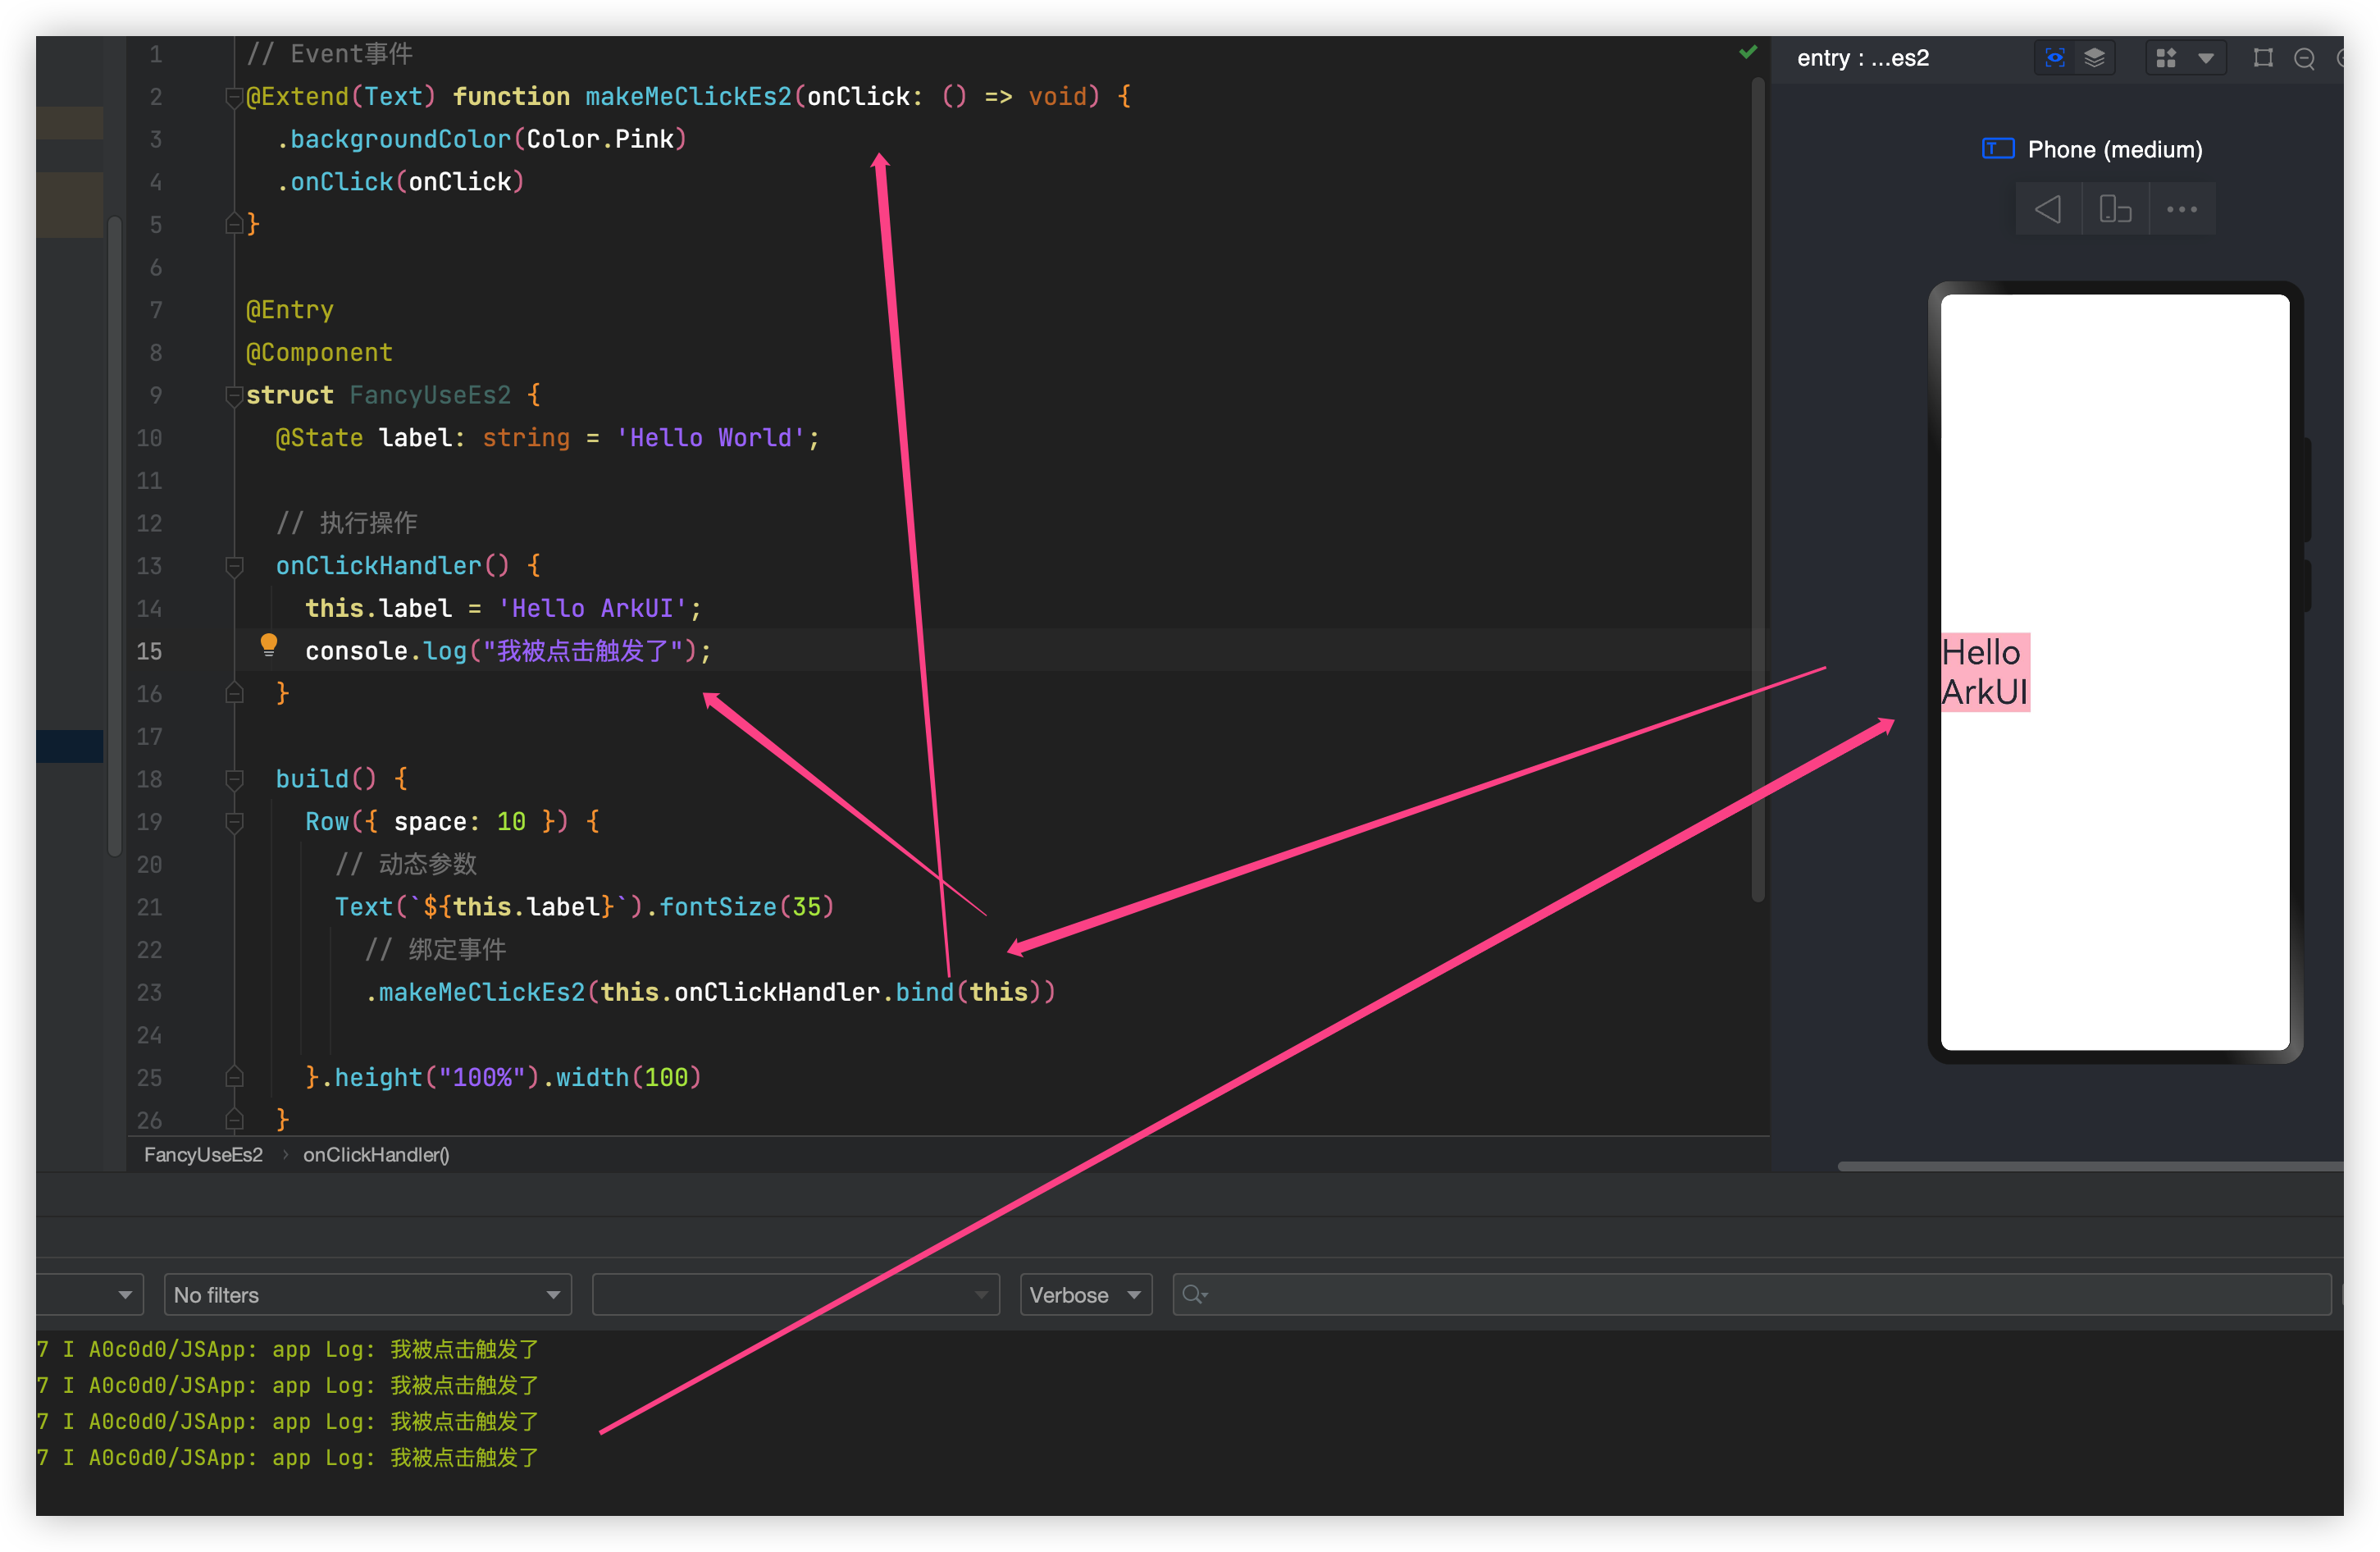The width and height of the screenshot is (2380, 1552).
Task: Click the blue T device icon beside Phone (medium)
Action: click(1997, 149)
